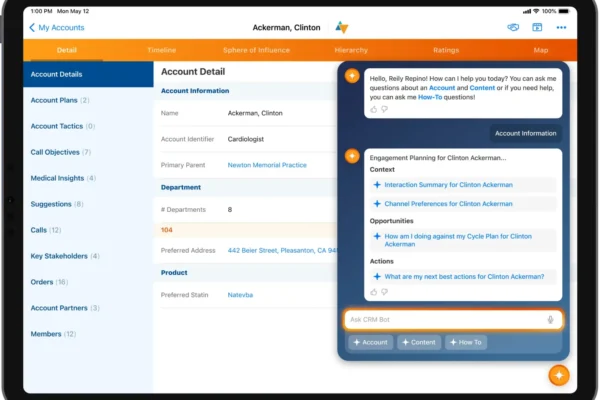Open the media presentation icon in header
Viewport: 600px width, 400px height.
tap(537, 27)
